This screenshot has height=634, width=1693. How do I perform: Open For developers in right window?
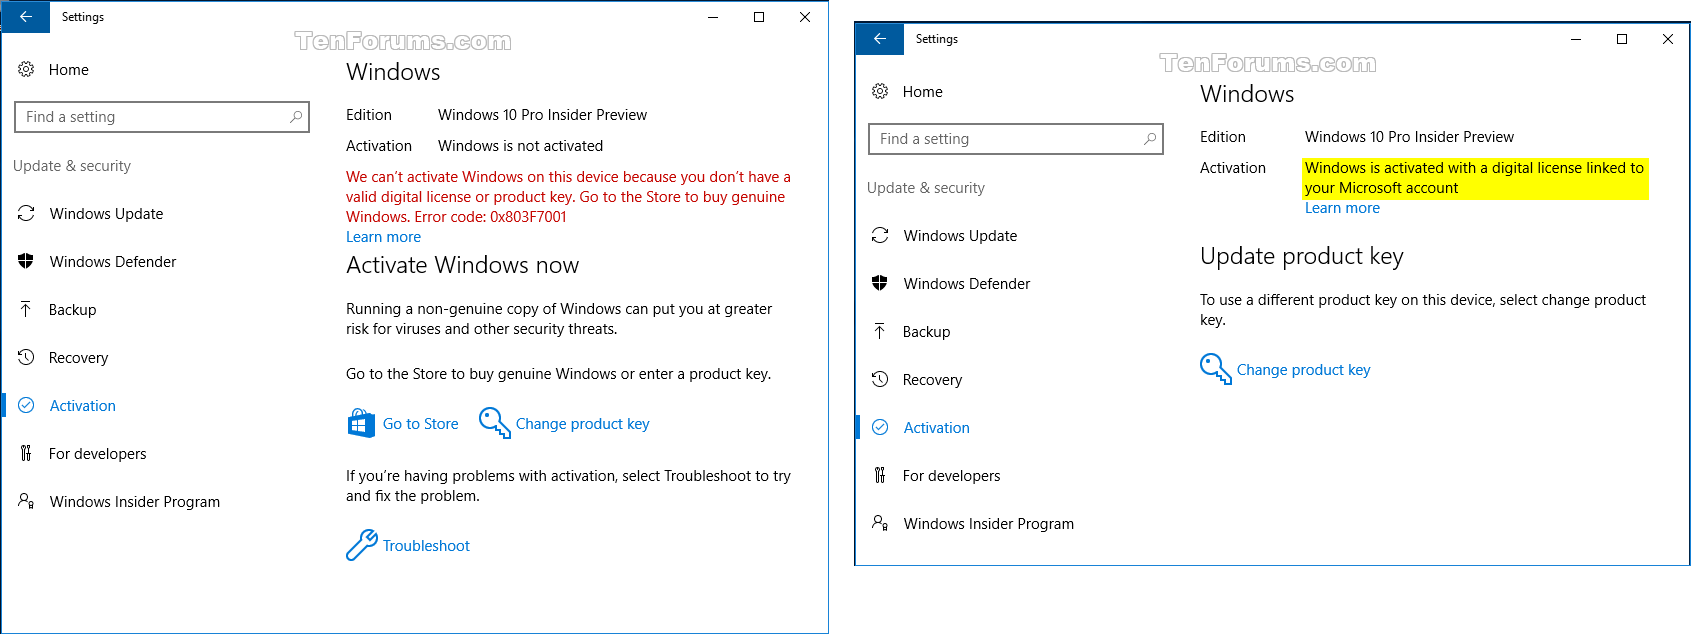951,476
